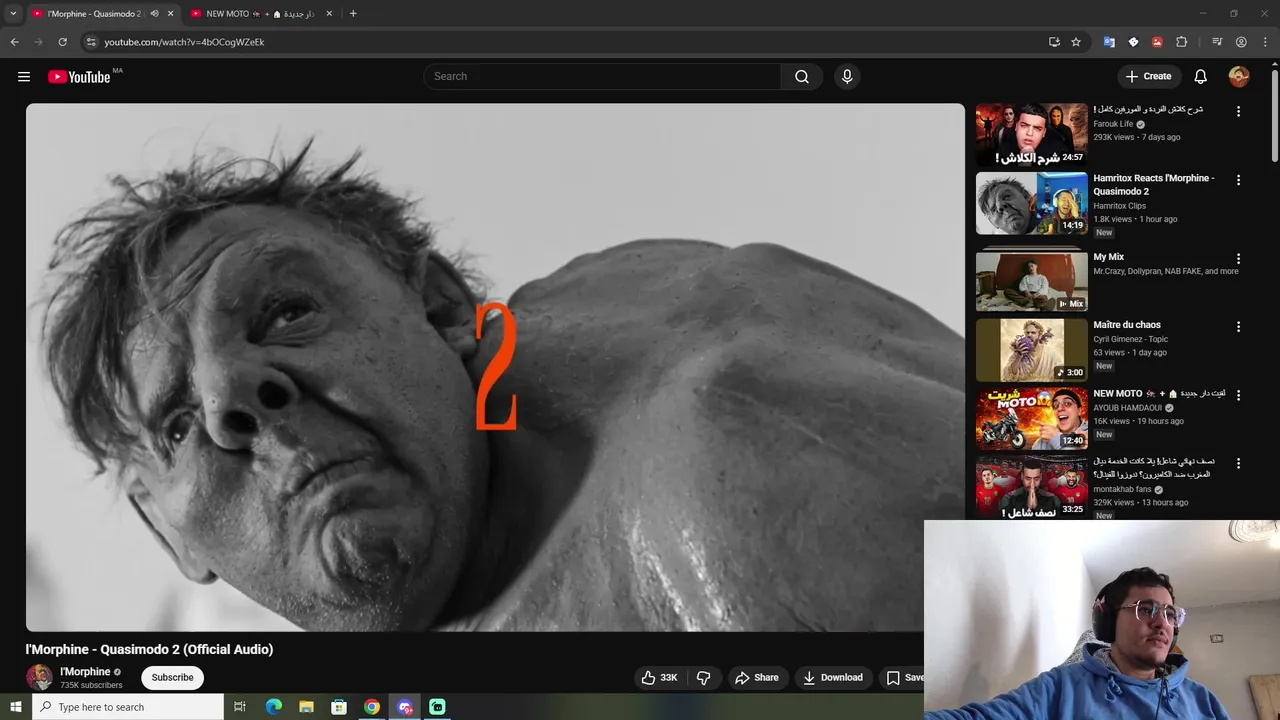Download the Quasimodo 2 video
The height and width of the screenshot is (720, 1280).
coord(833,678)
